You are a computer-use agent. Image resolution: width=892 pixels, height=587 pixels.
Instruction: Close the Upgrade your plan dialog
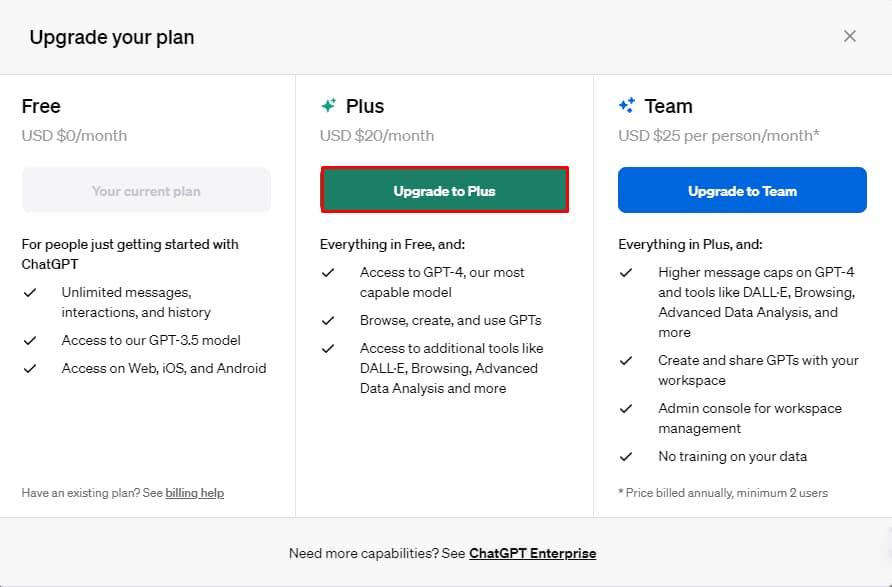(850, 36)
